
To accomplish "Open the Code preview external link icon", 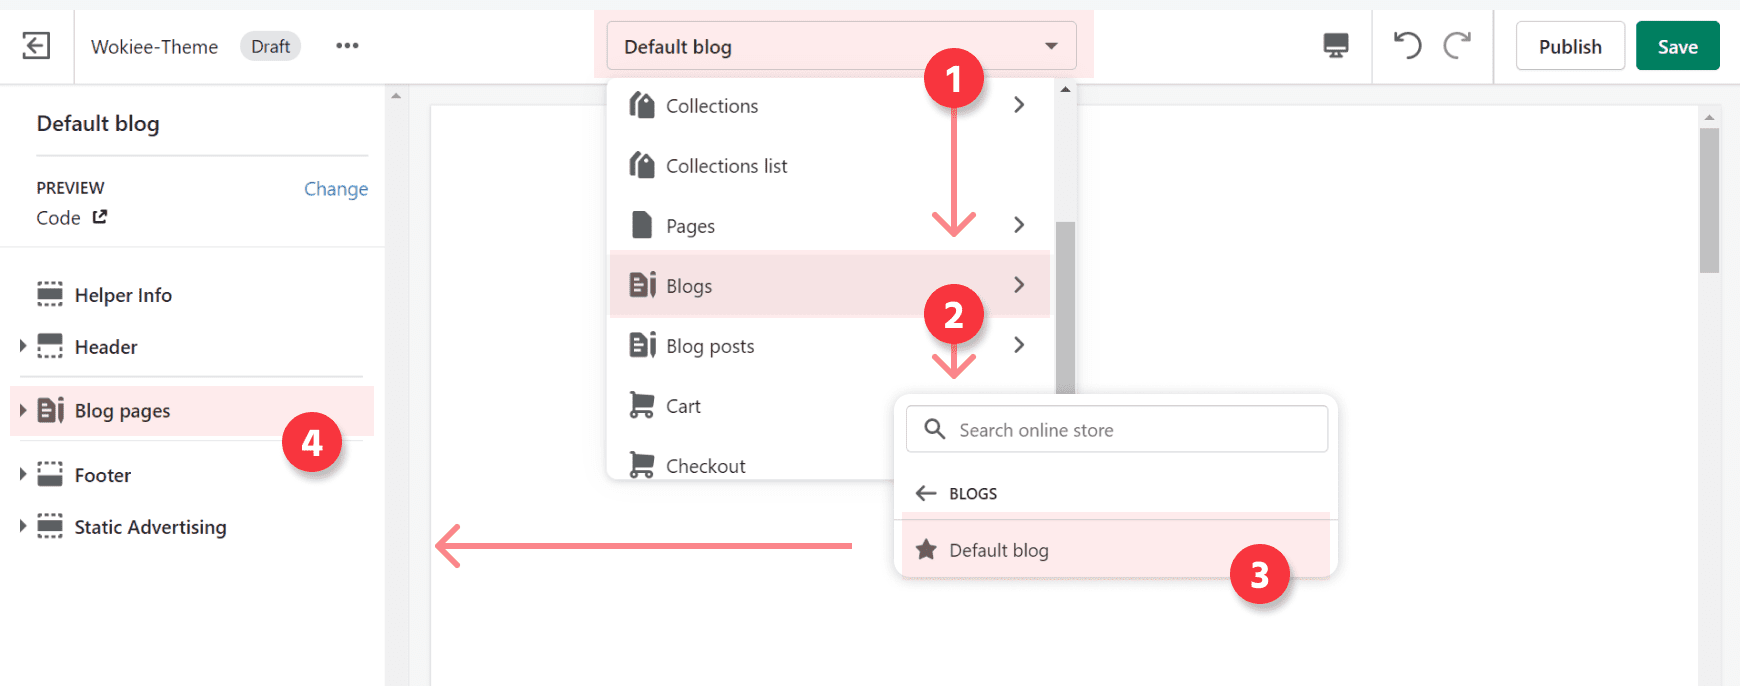I will coord(100,217).
